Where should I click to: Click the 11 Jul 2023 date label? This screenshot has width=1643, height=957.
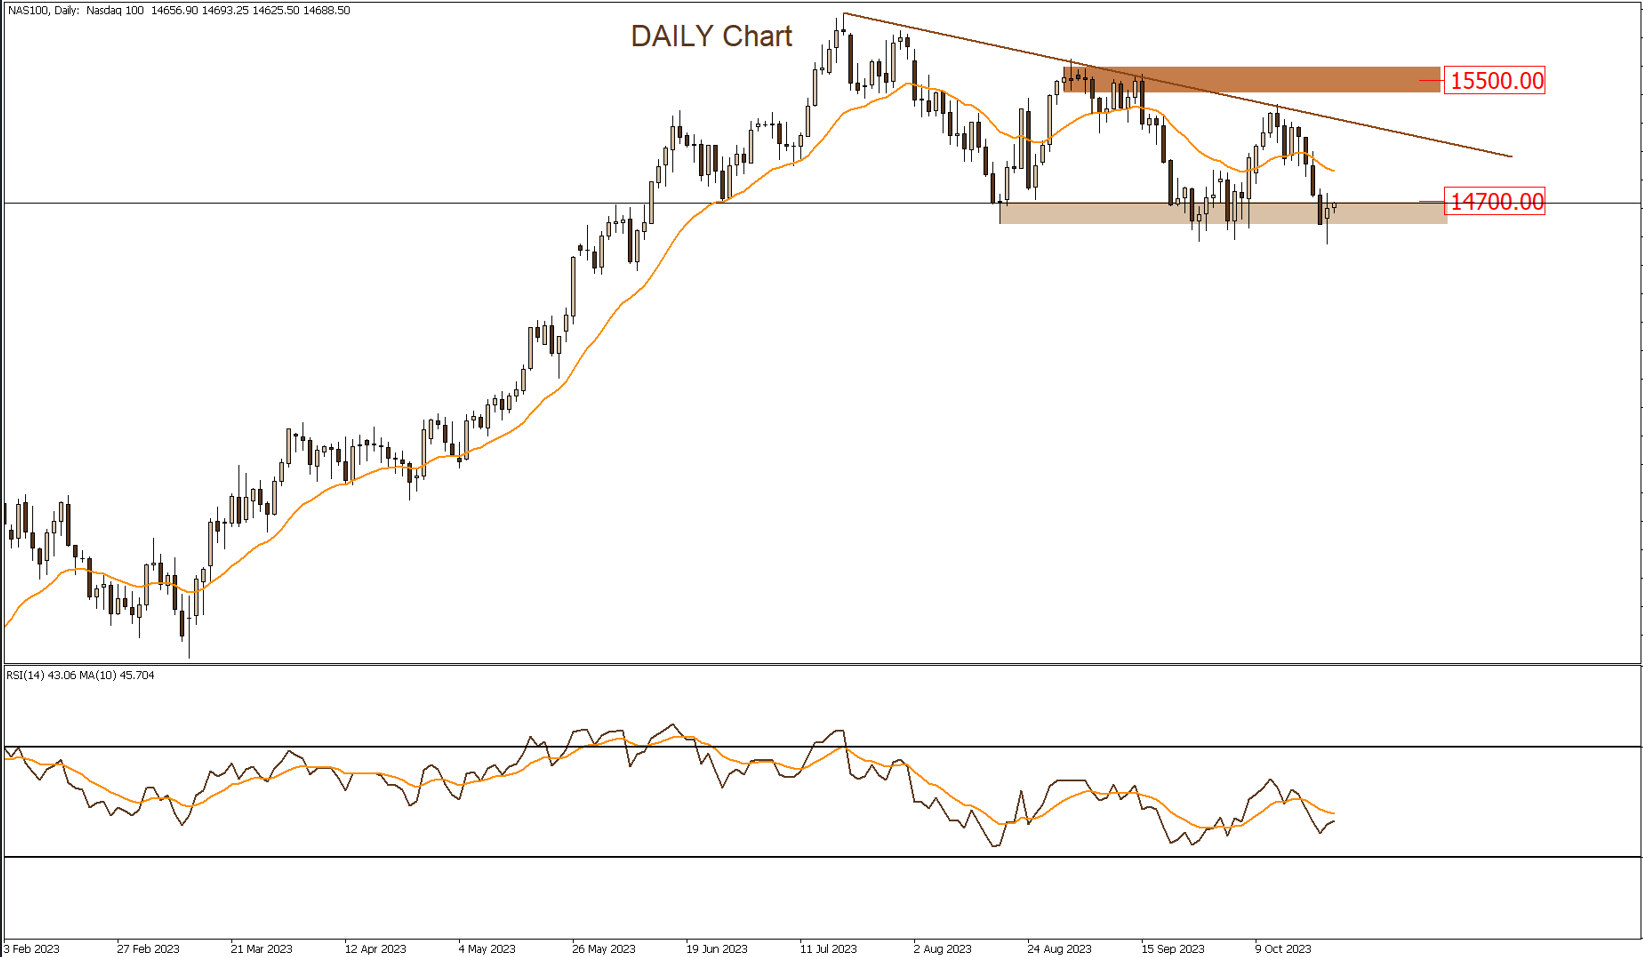828,948
